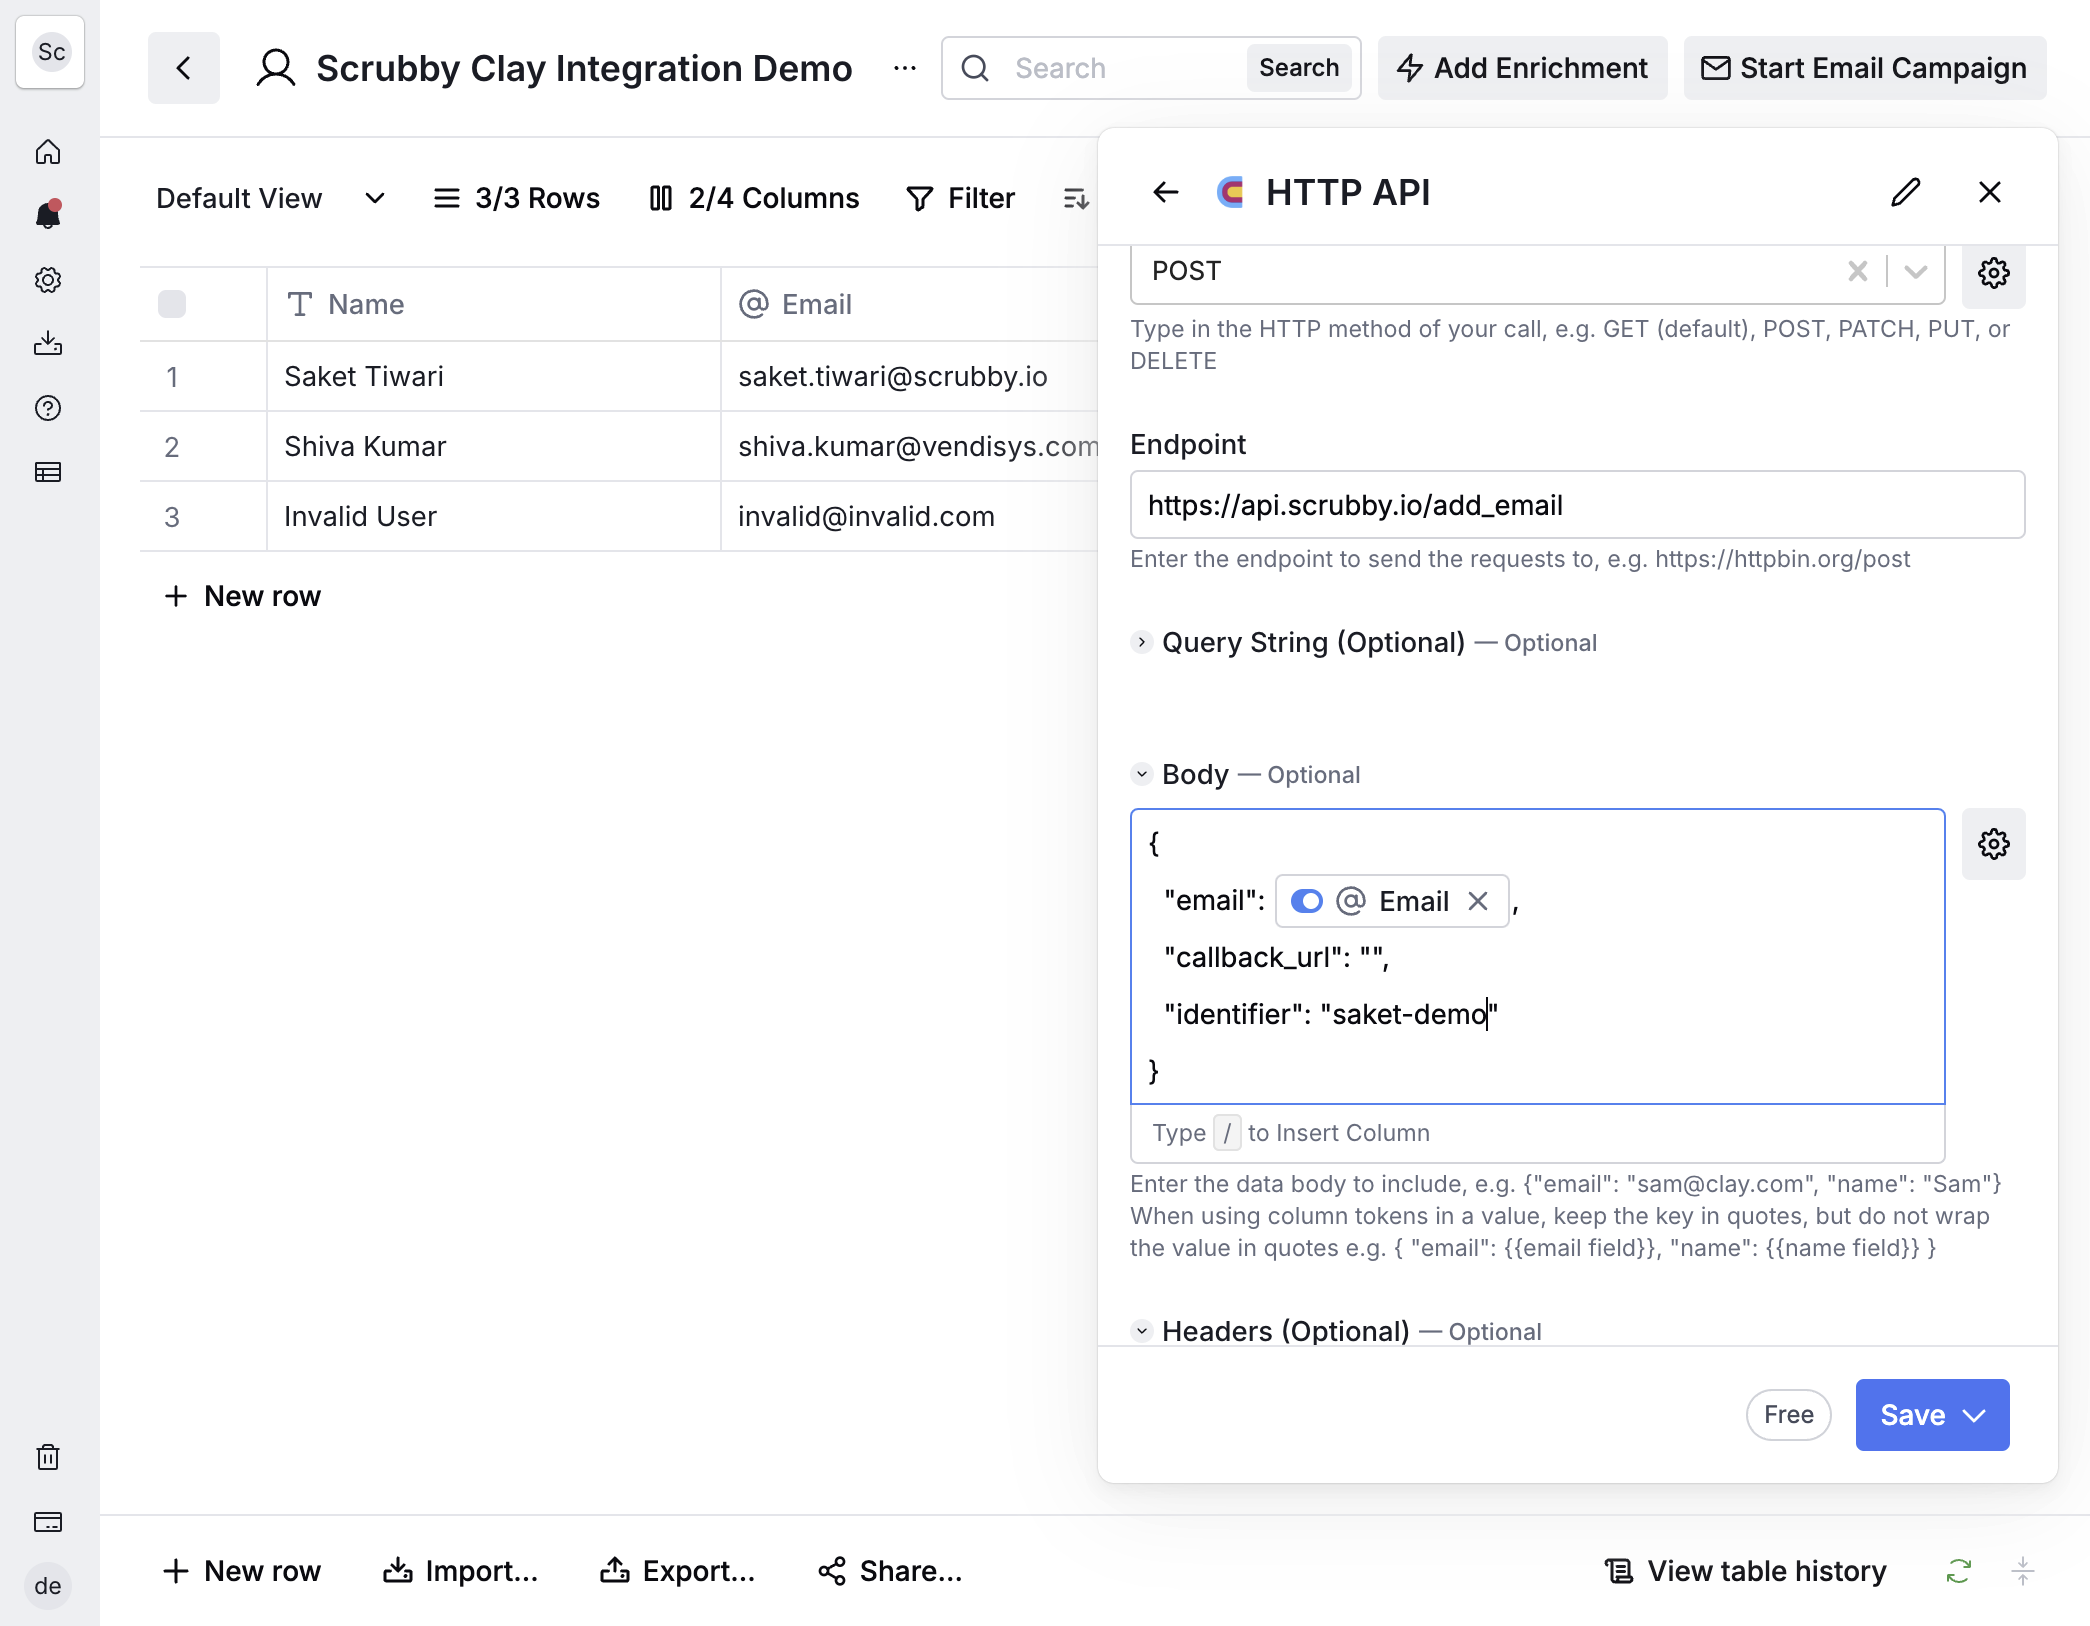The width and height of the screenshot is (2090, 1626).
Task: Click the collapse icon at bottom right
Action: pyautogui.click(x=2022, y=1571)
